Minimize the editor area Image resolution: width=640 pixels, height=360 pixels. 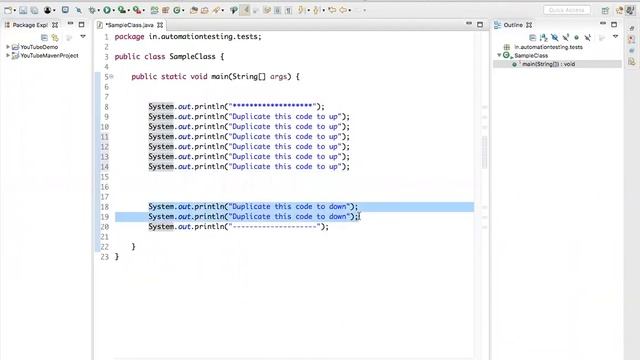click(x=469, y=24)
